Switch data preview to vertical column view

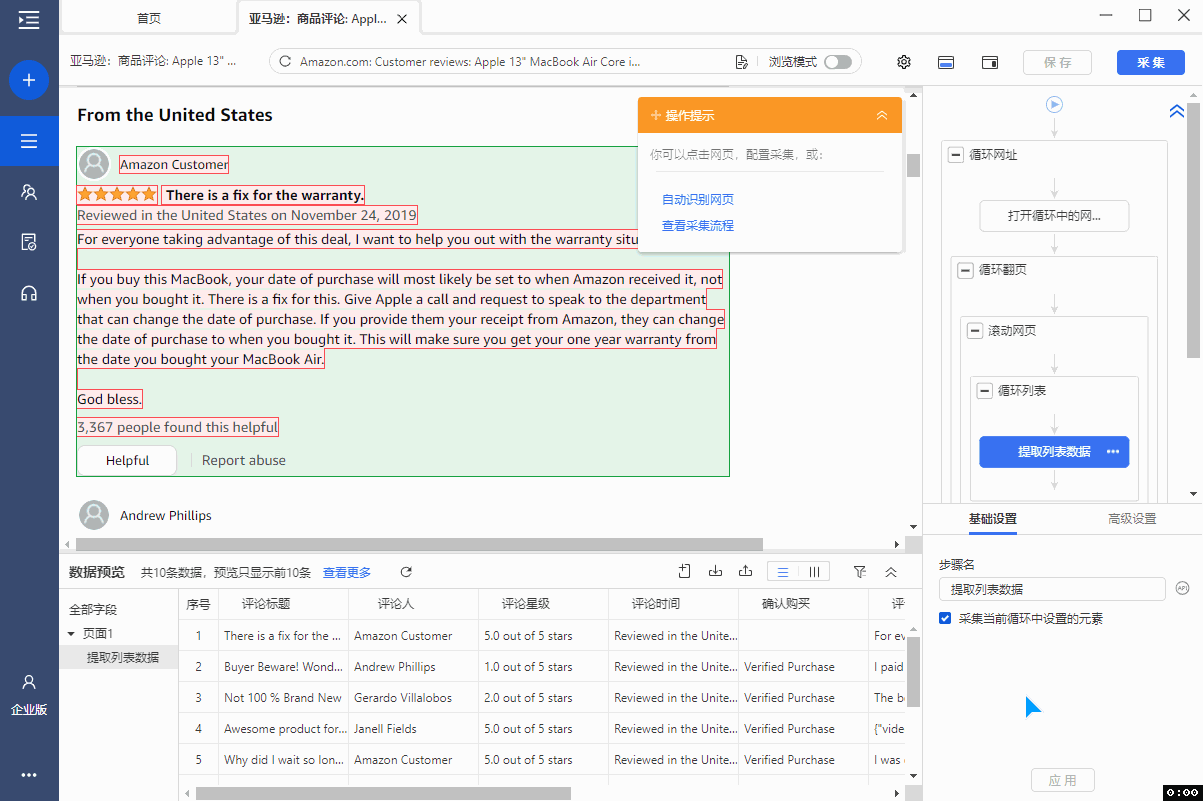point(814,572)
